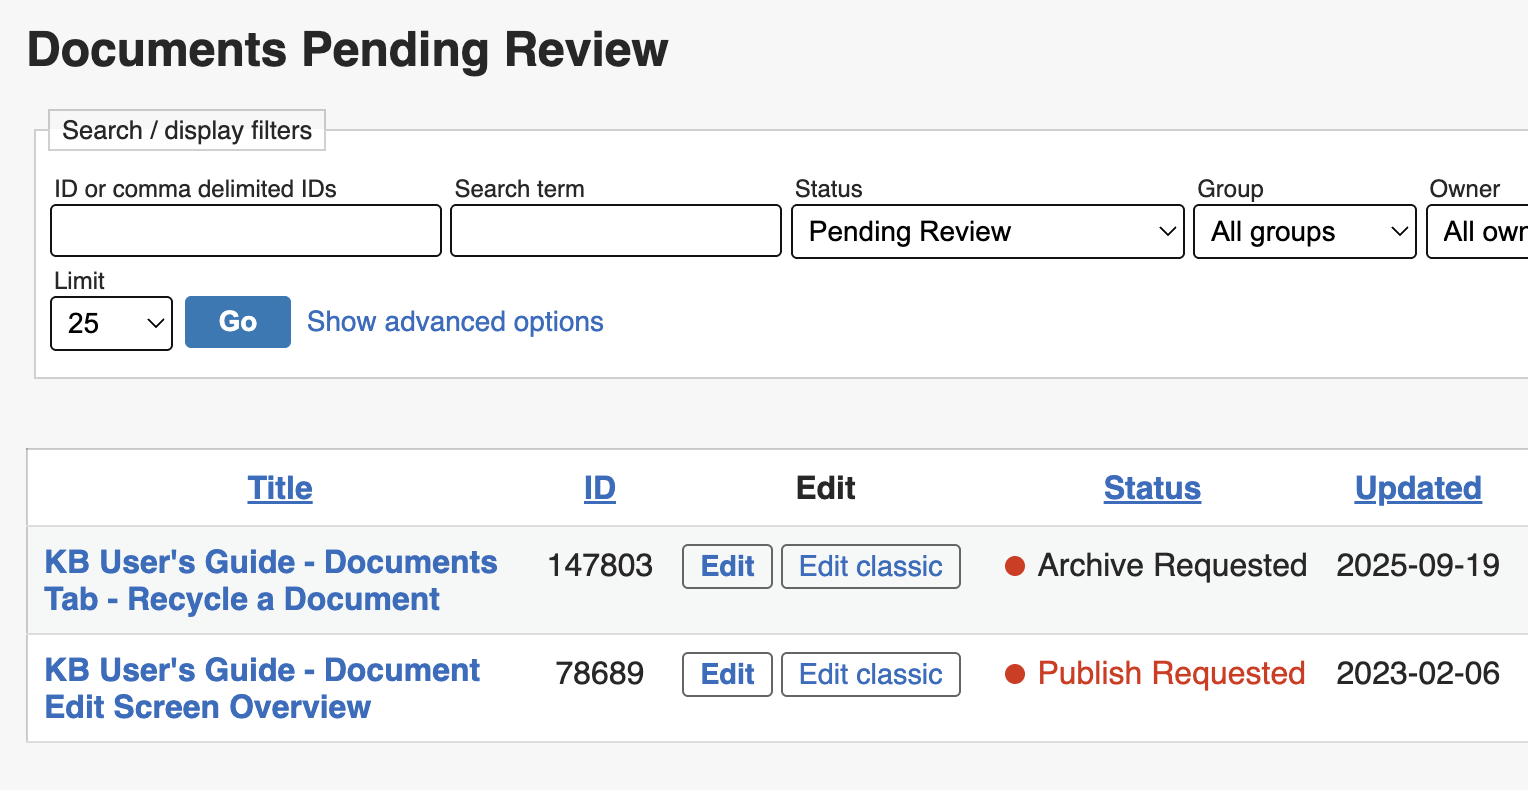Sort table by Title column header
Image resolution: width=1528 pixels, height=790 pixels.
pyautogui.click(x=280, y=488)
